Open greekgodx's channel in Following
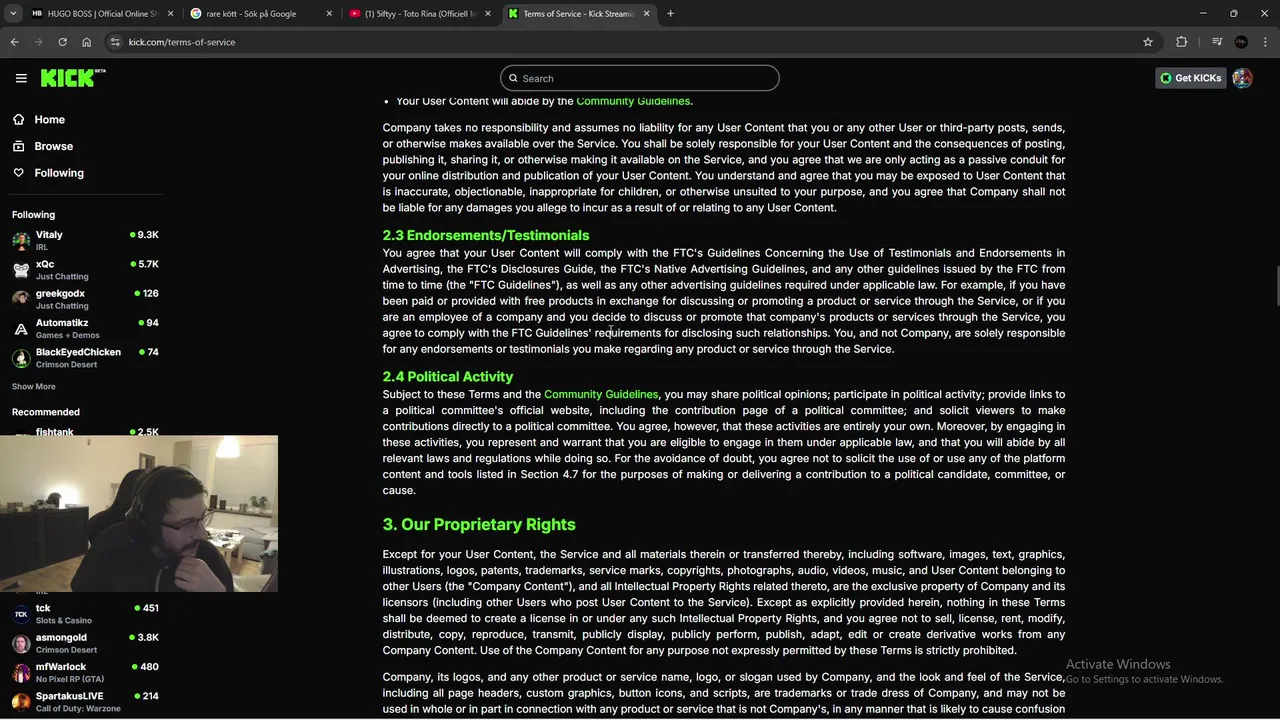The width and height of the screenshot is (1280, 720). (84, 299)
